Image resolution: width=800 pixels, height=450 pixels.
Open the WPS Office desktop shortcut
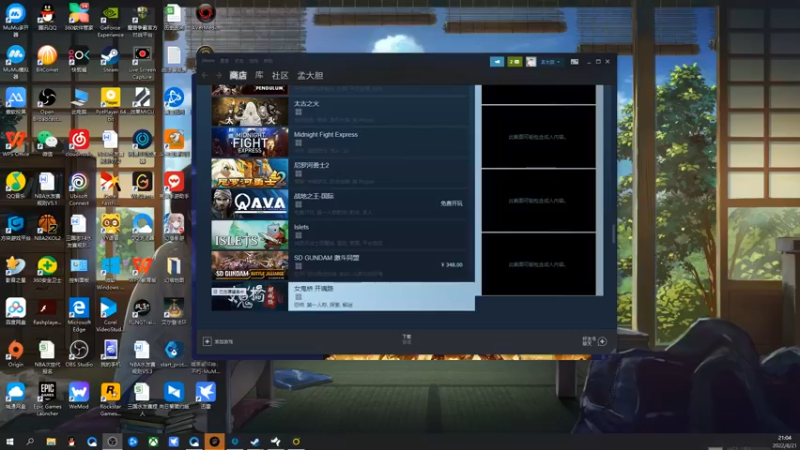[x=15, y=143]
